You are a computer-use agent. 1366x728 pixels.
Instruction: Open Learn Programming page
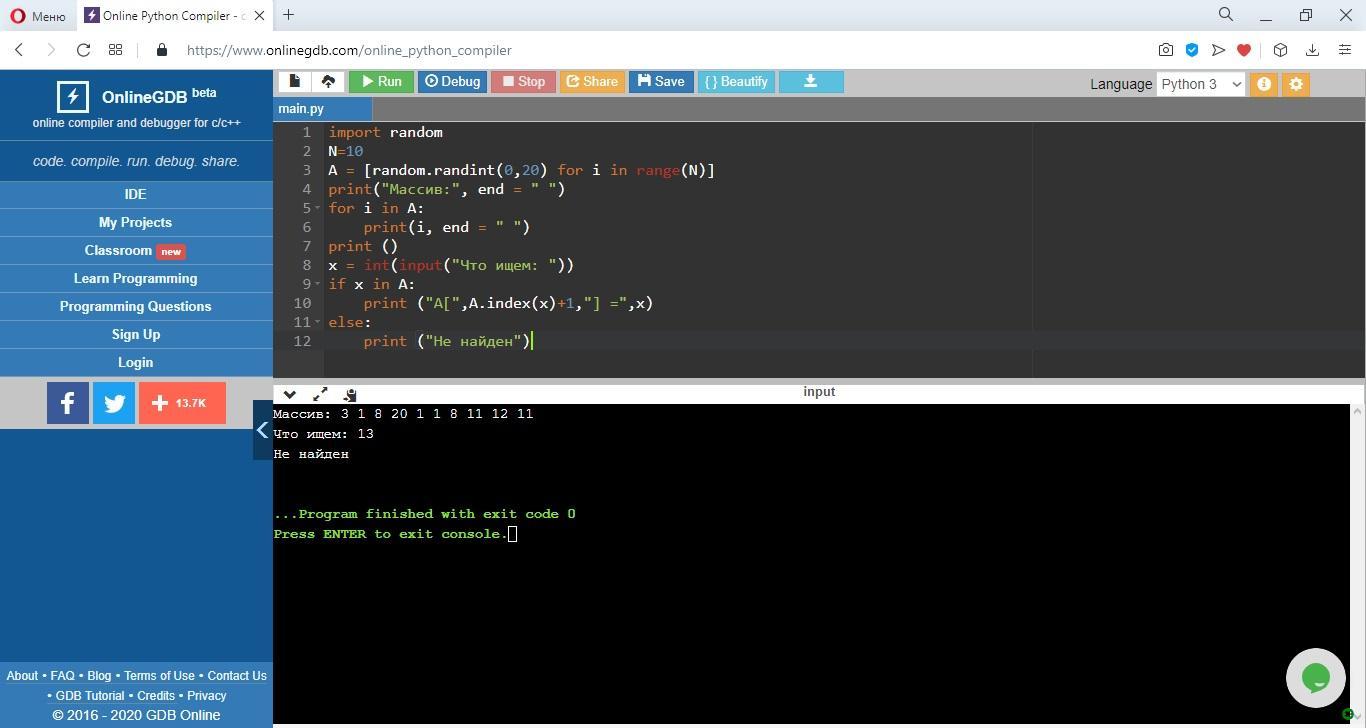(136, 278)
